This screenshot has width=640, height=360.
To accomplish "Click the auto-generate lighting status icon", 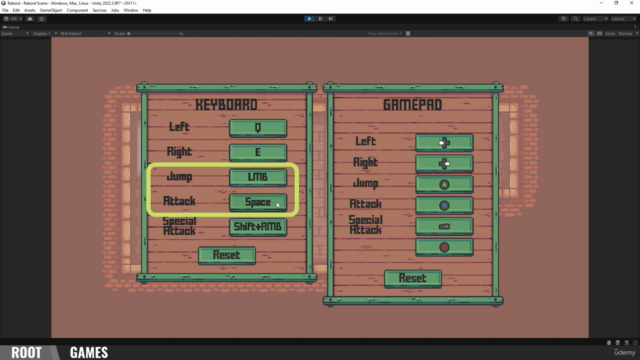I will [627, 343].
